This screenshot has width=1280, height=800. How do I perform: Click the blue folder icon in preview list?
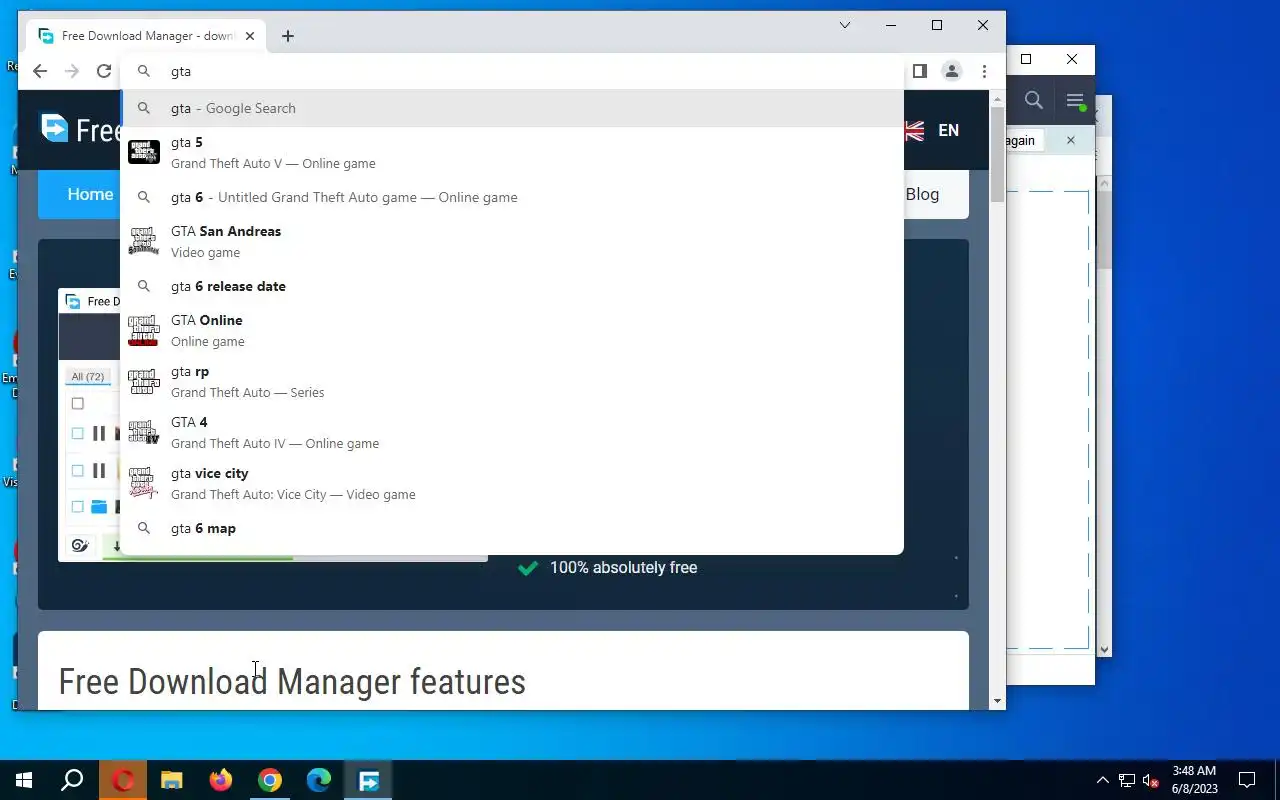pos(99,507)
